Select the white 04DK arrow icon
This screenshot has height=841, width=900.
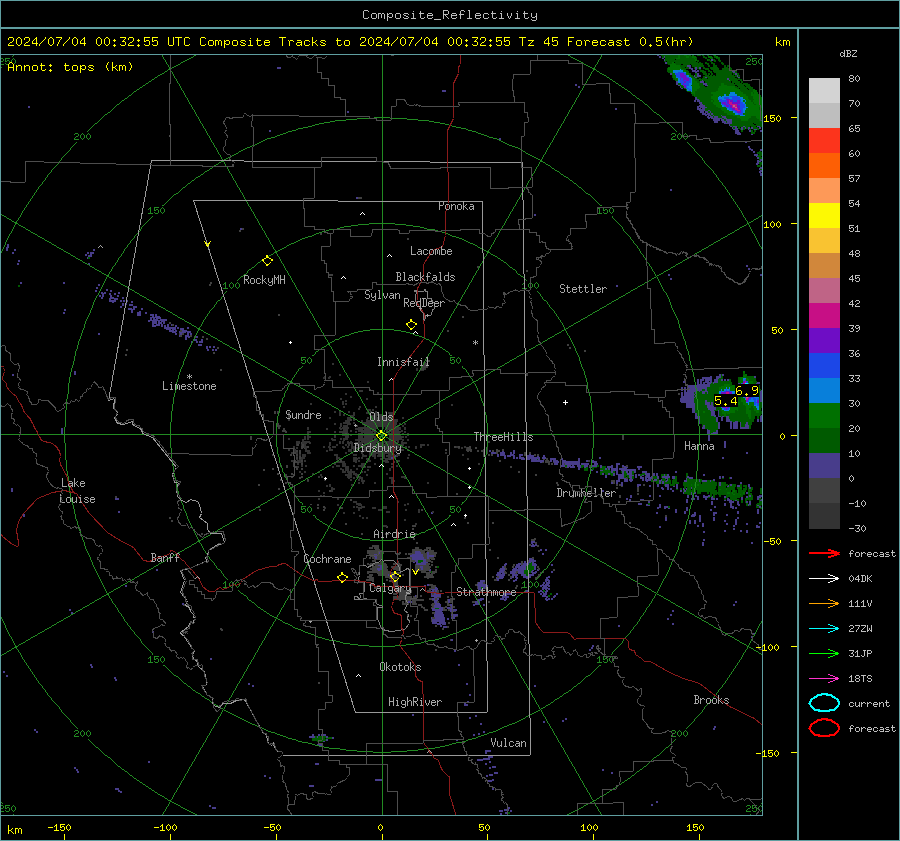point(824,578)
